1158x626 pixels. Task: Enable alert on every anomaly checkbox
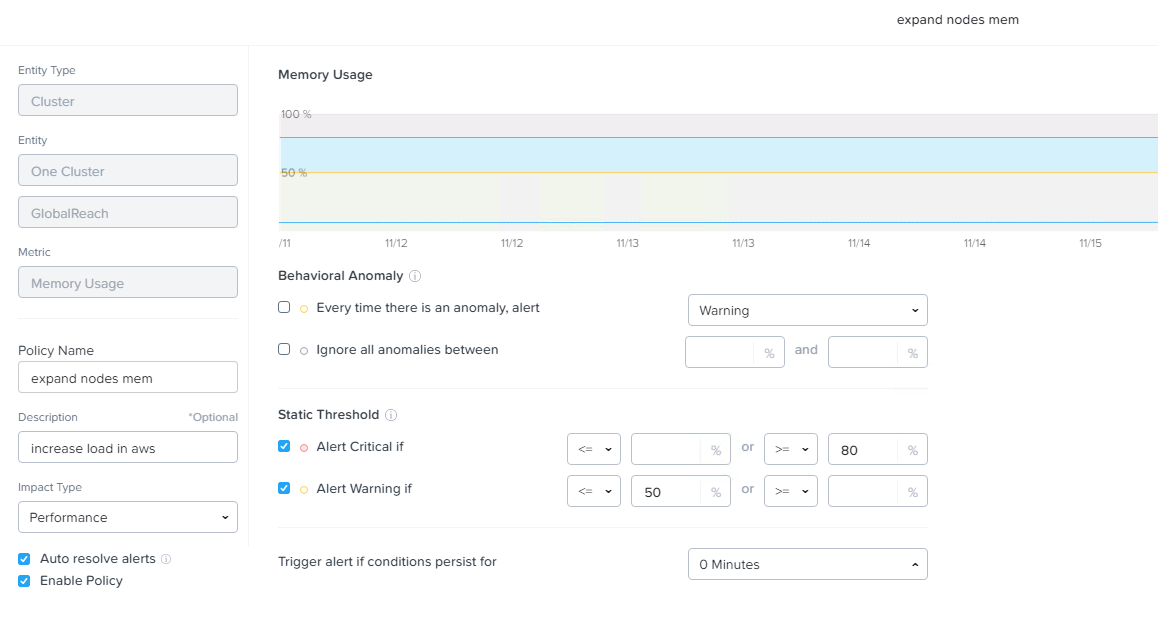pyautogui.click(x=284, y=307)
